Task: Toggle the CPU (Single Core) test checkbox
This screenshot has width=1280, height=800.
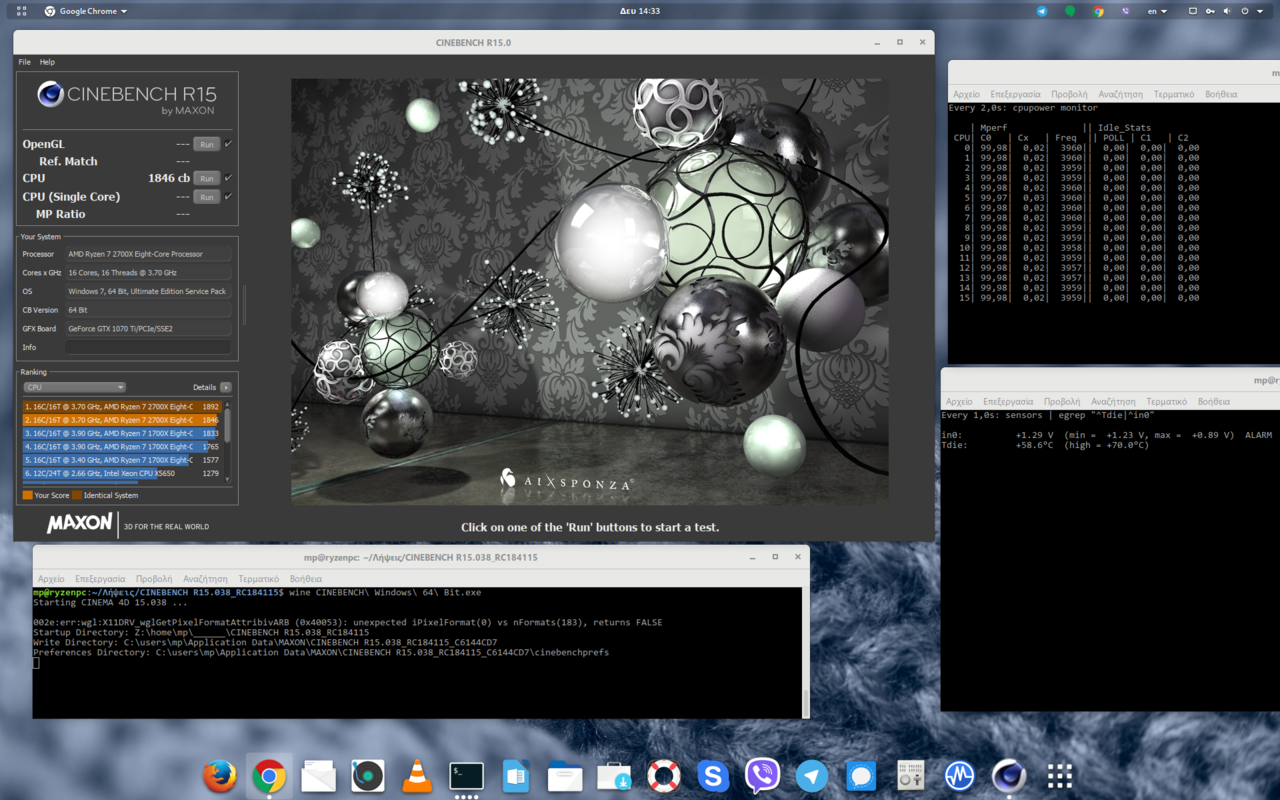Action: [229, 197]
